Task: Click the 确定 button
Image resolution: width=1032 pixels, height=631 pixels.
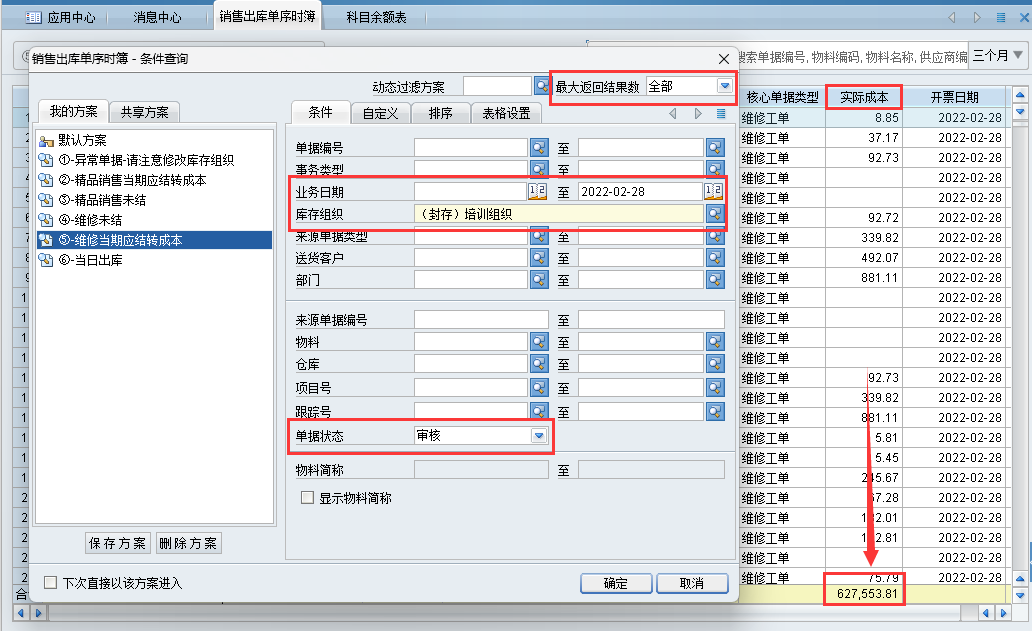Action: pos(615,583)
